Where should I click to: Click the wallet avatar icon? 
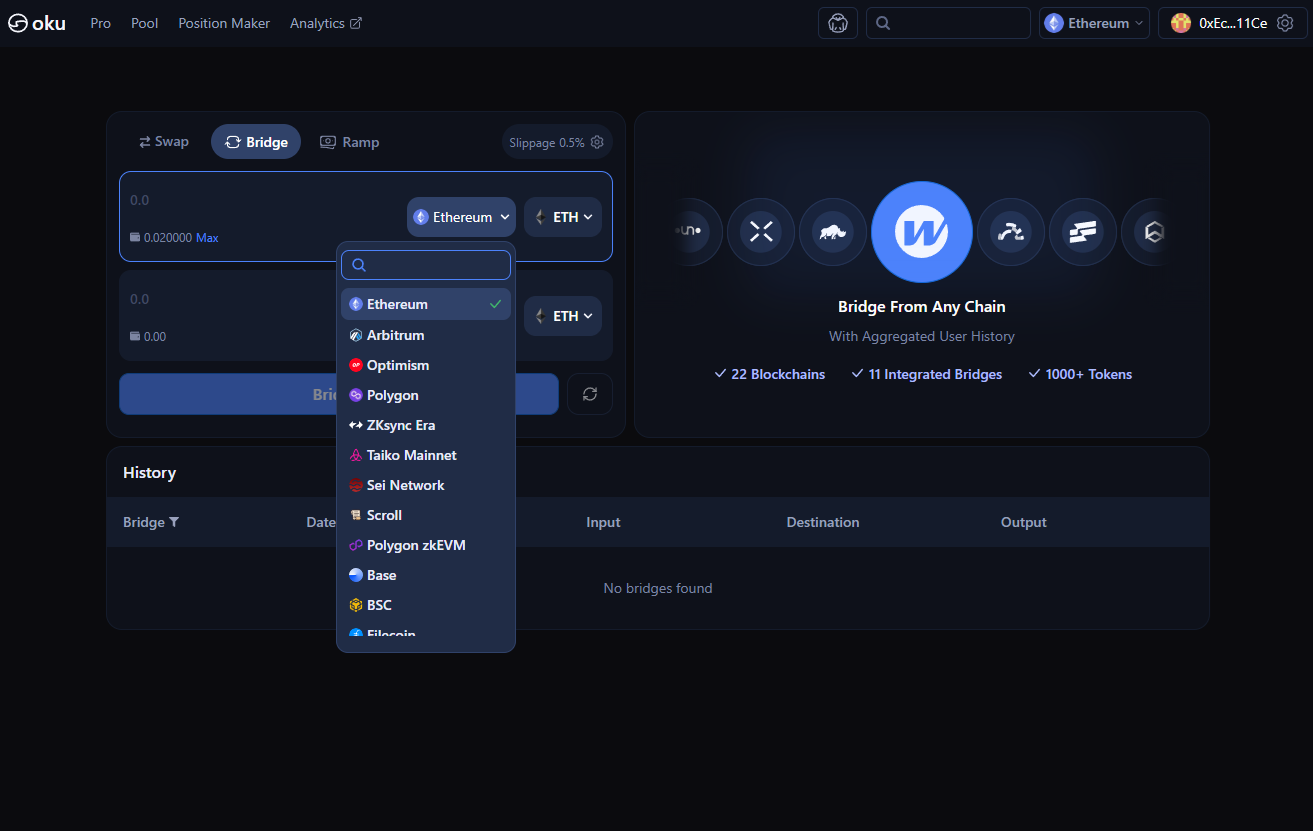tap(1181, 23)
